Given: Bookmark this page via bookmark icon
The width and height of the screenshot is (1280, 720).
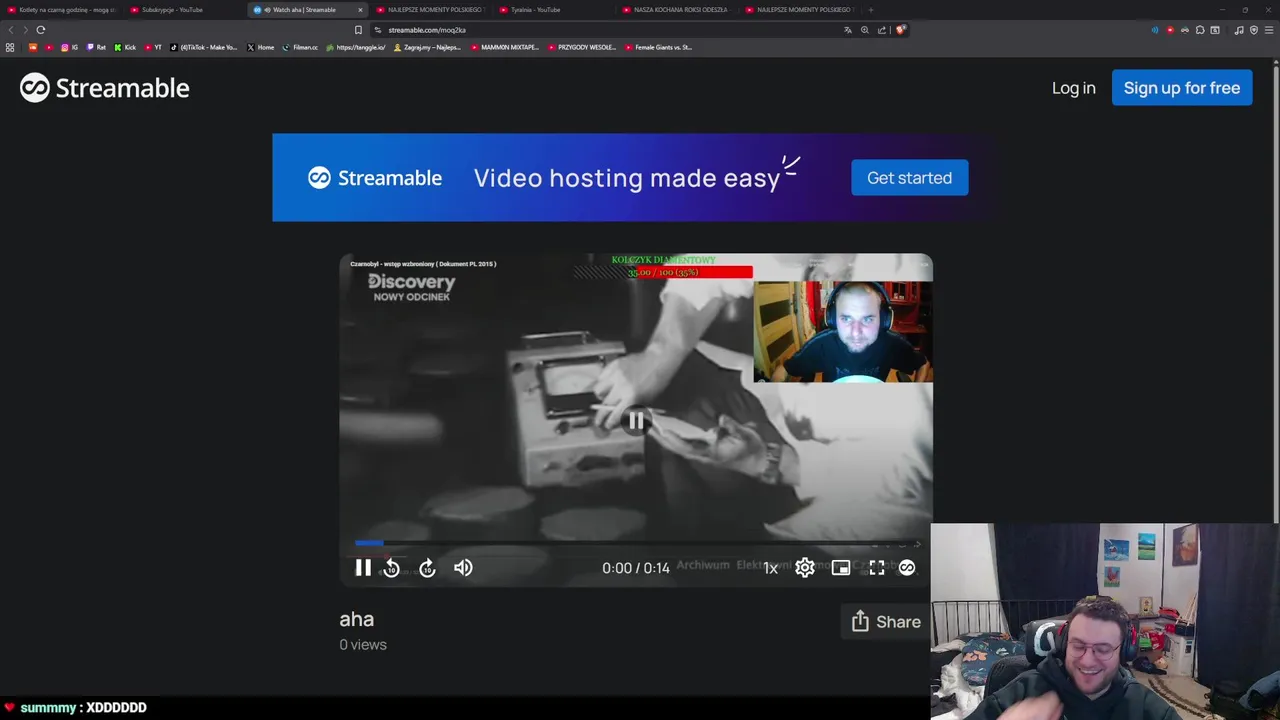Looking at the screenshot, I should [358, 30].
